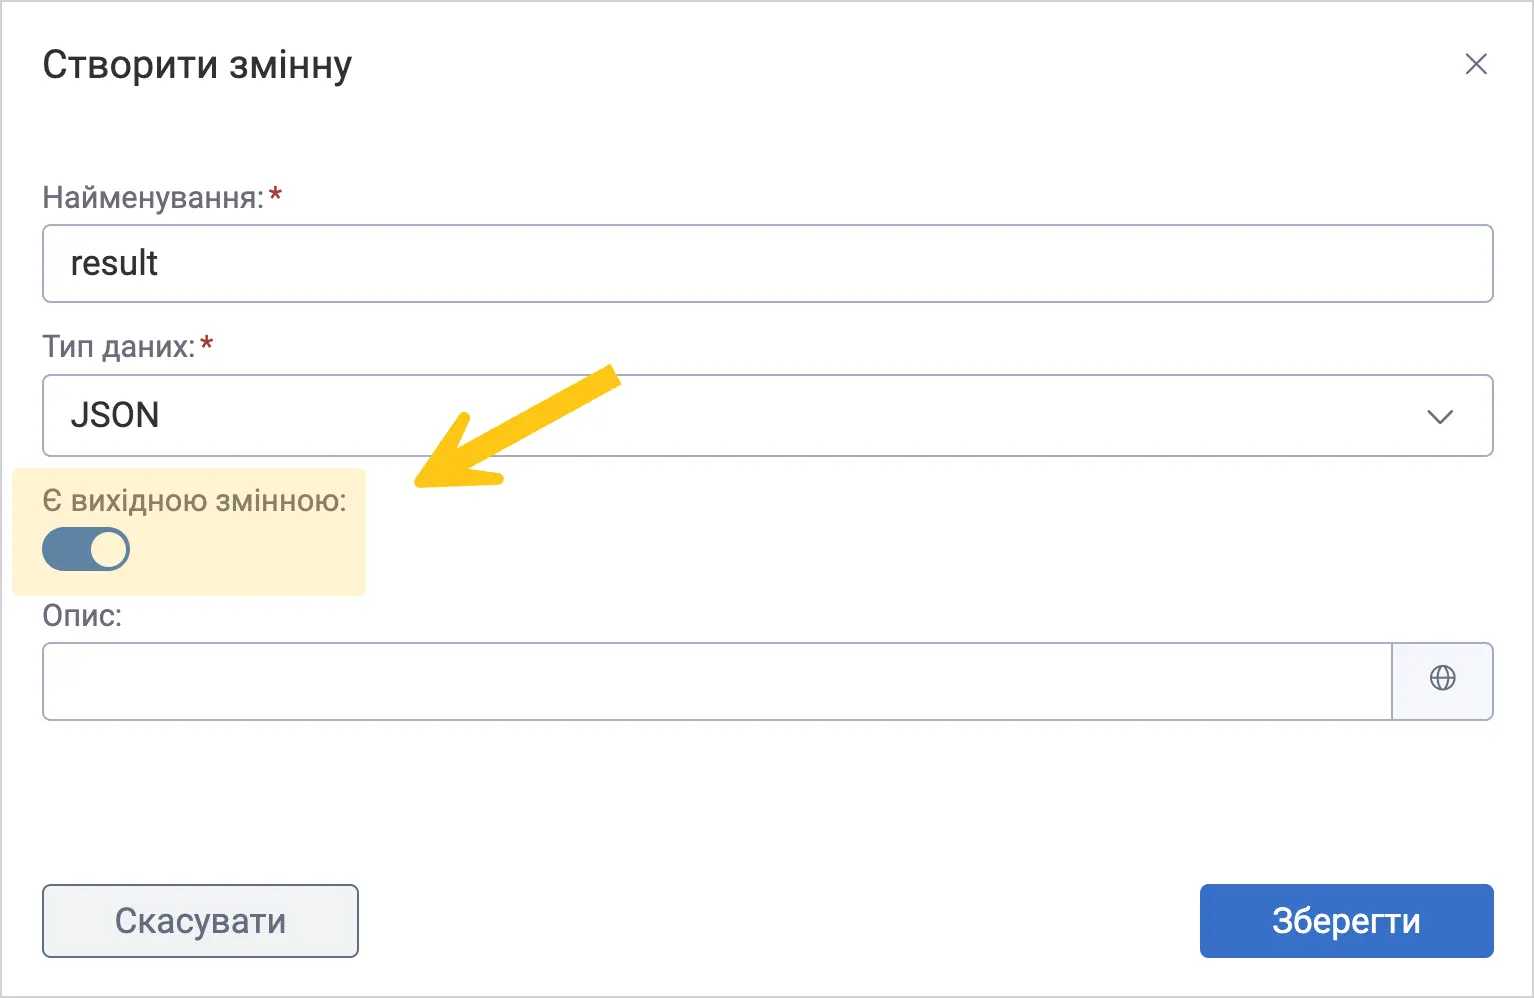Cancel with the Скасувати button
The width and height of the screenshot is (1534, 998).
pos(200,921)
